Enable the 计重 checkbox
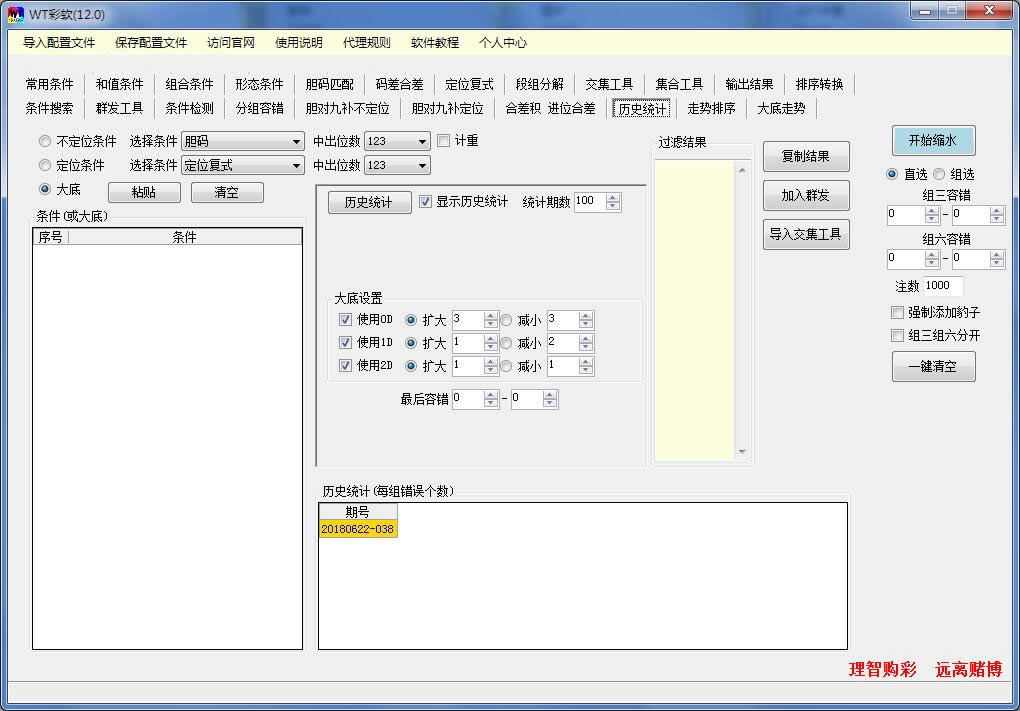 (x=443, y=140)
